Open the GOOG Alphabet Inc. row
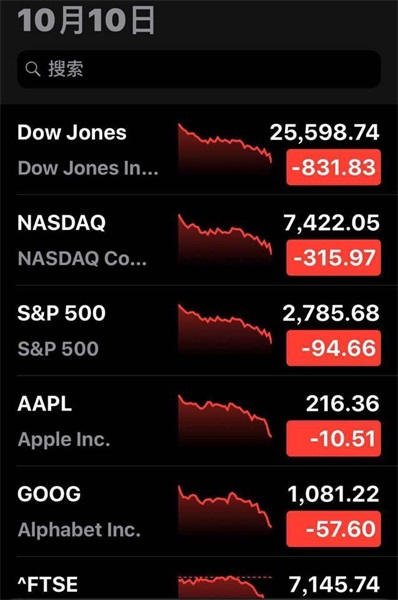Viewport: 398px width, 600px height. pyautogui.click(x=199, y=511)
